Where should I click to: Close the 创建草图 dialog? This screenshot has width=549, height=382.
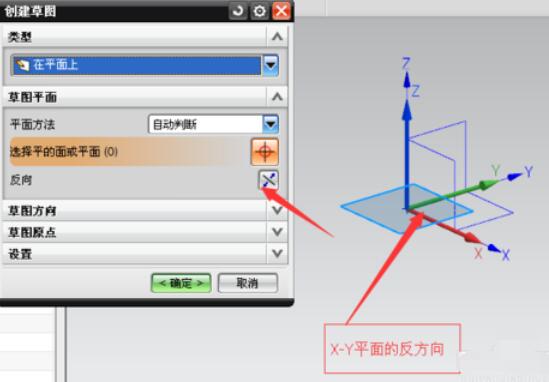282,11
